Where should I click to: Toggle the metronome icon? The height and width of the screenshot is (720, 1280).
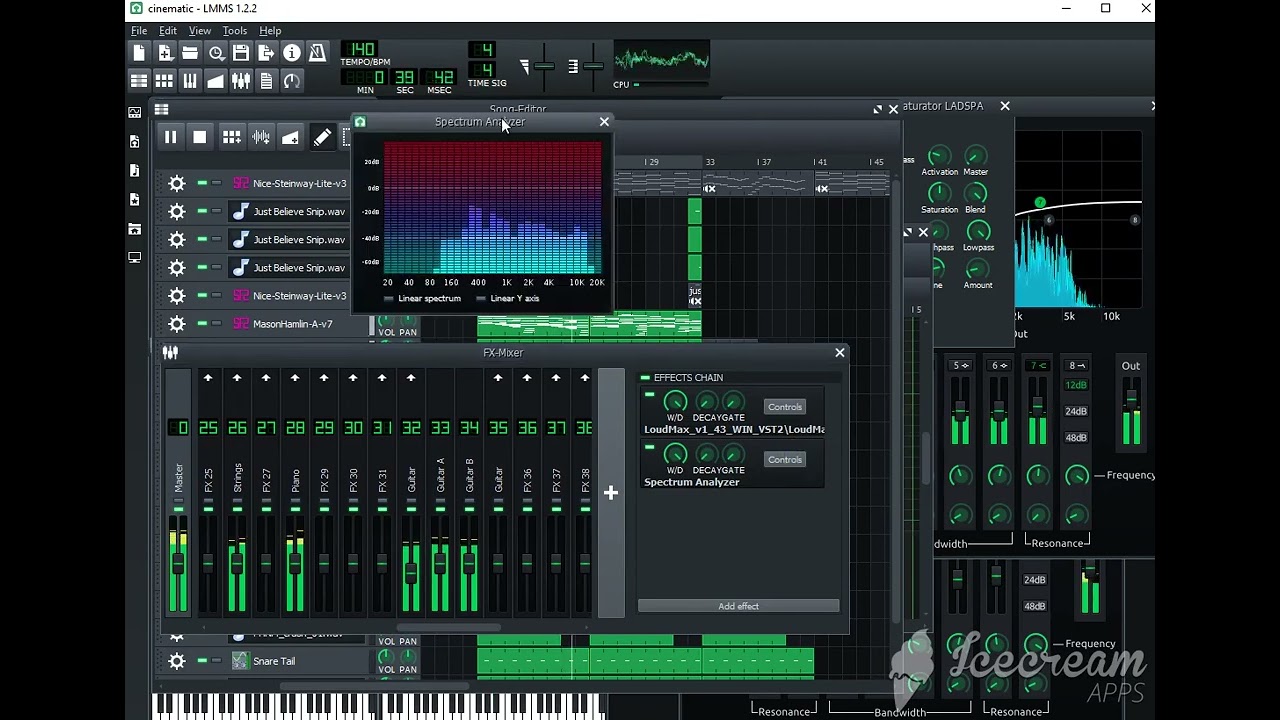(x=317, y=53)
